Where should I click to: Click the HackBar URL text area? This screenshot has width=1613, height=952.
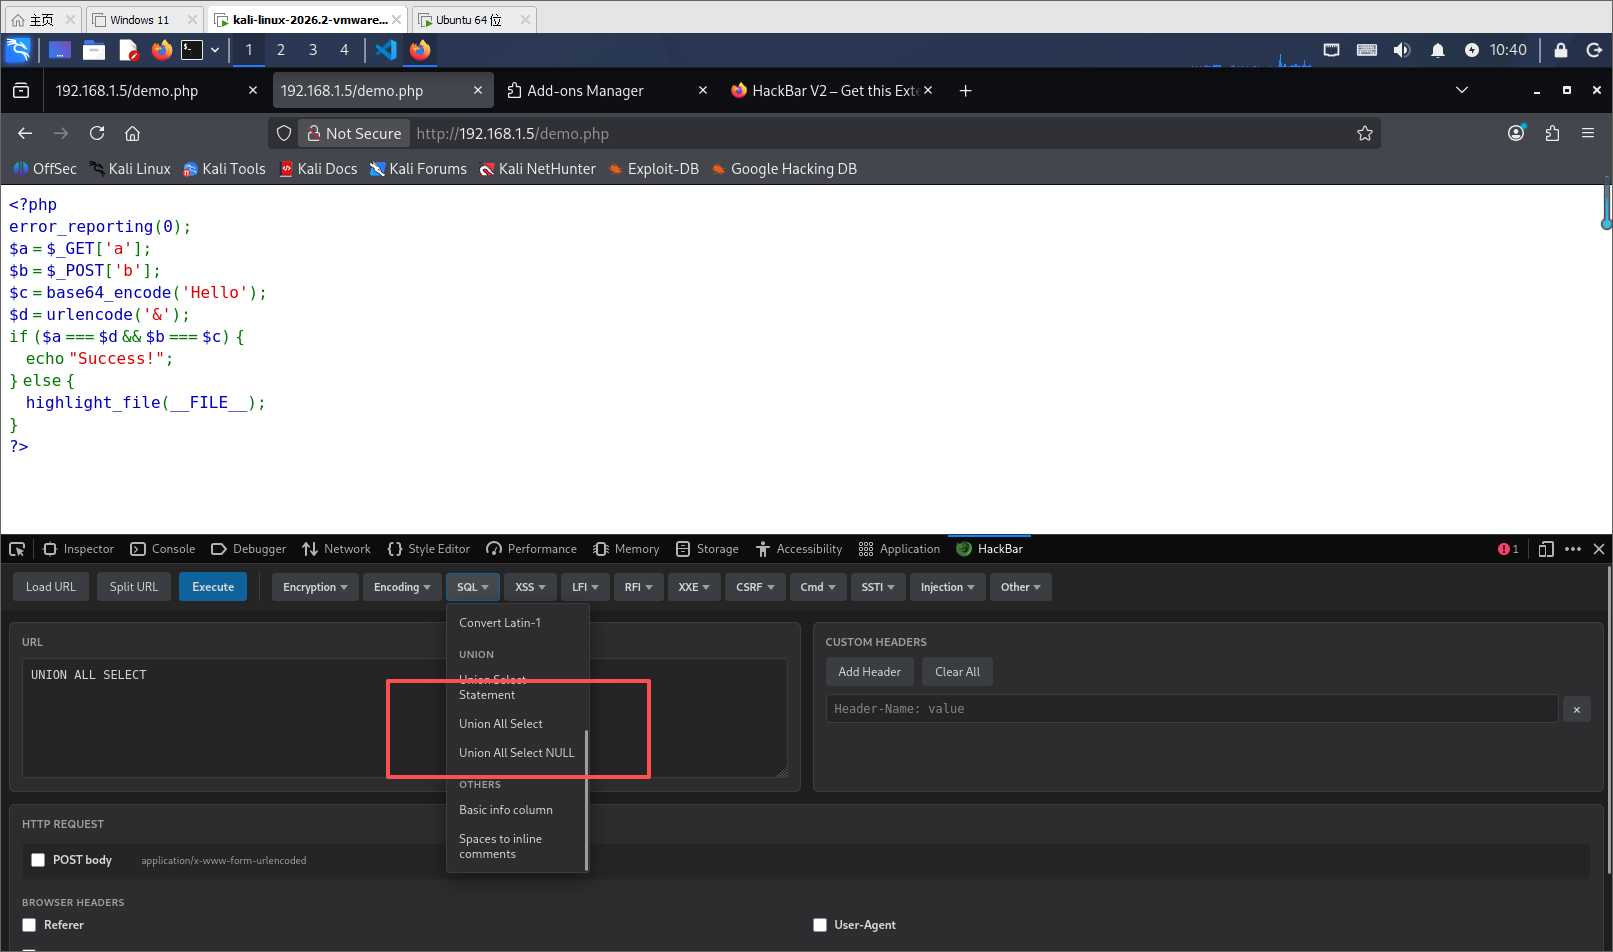405,718
